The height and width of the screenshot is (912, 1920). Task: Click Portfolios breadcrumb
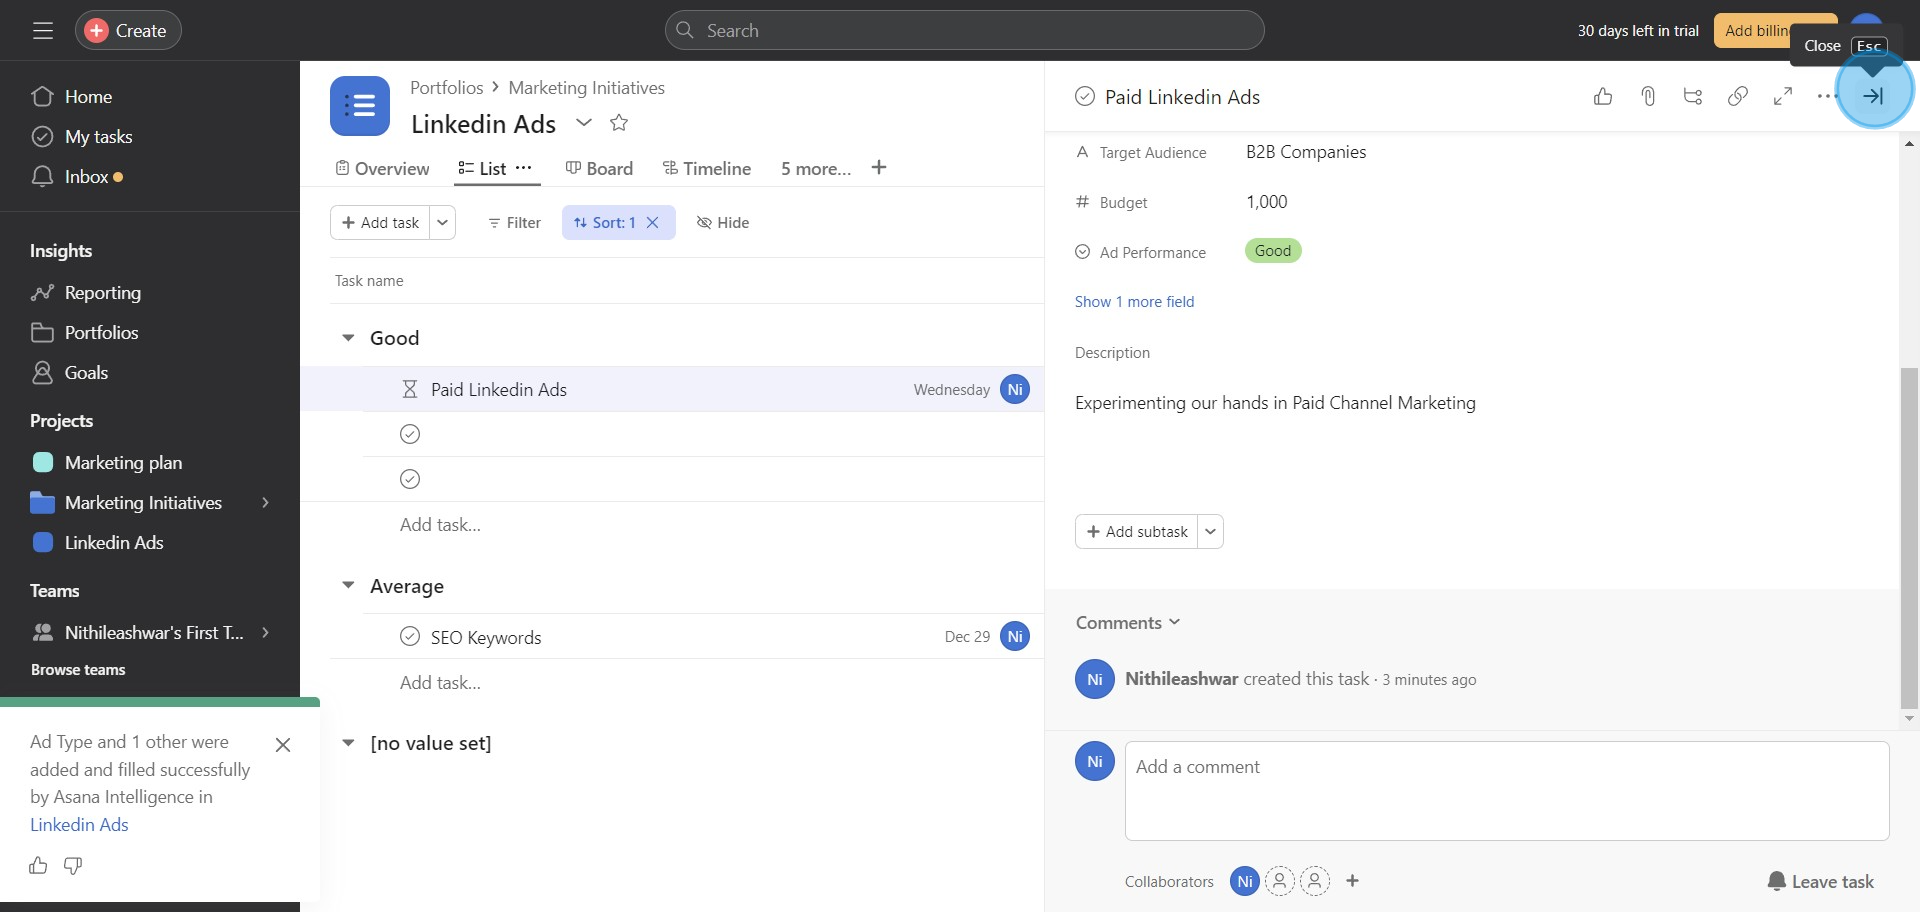coord(446,88)
